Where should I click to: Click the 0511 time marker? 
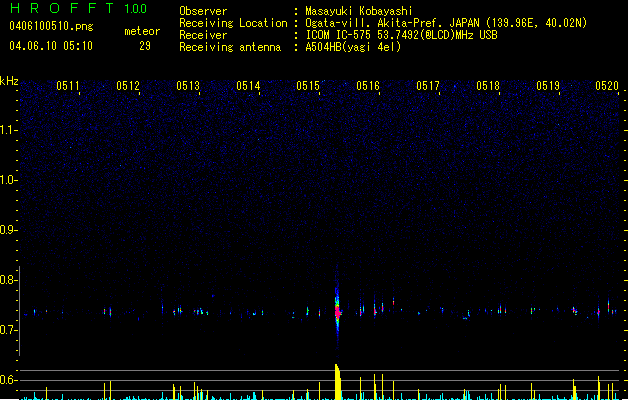pos(67,86)
